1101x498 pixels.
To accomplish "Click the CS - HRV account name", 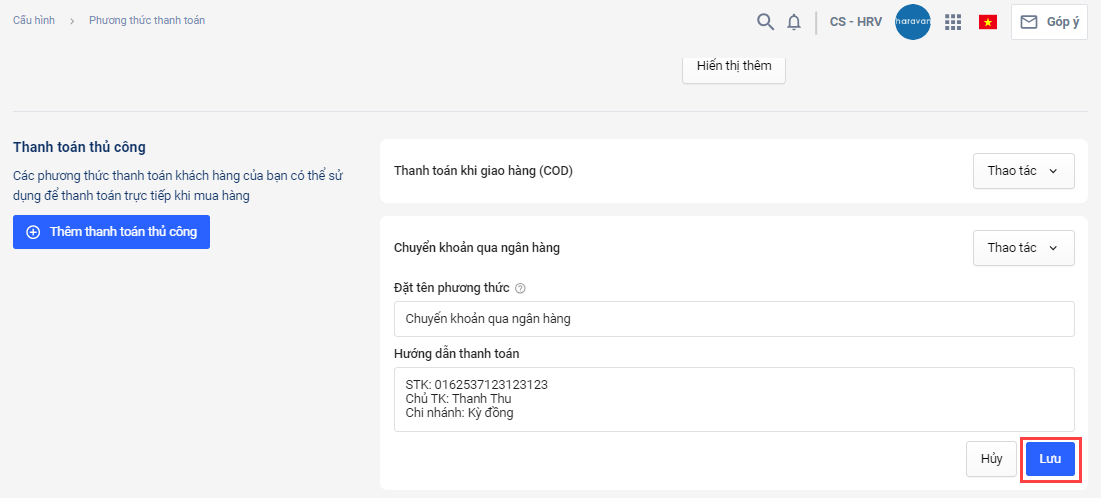I will (856, 21).
